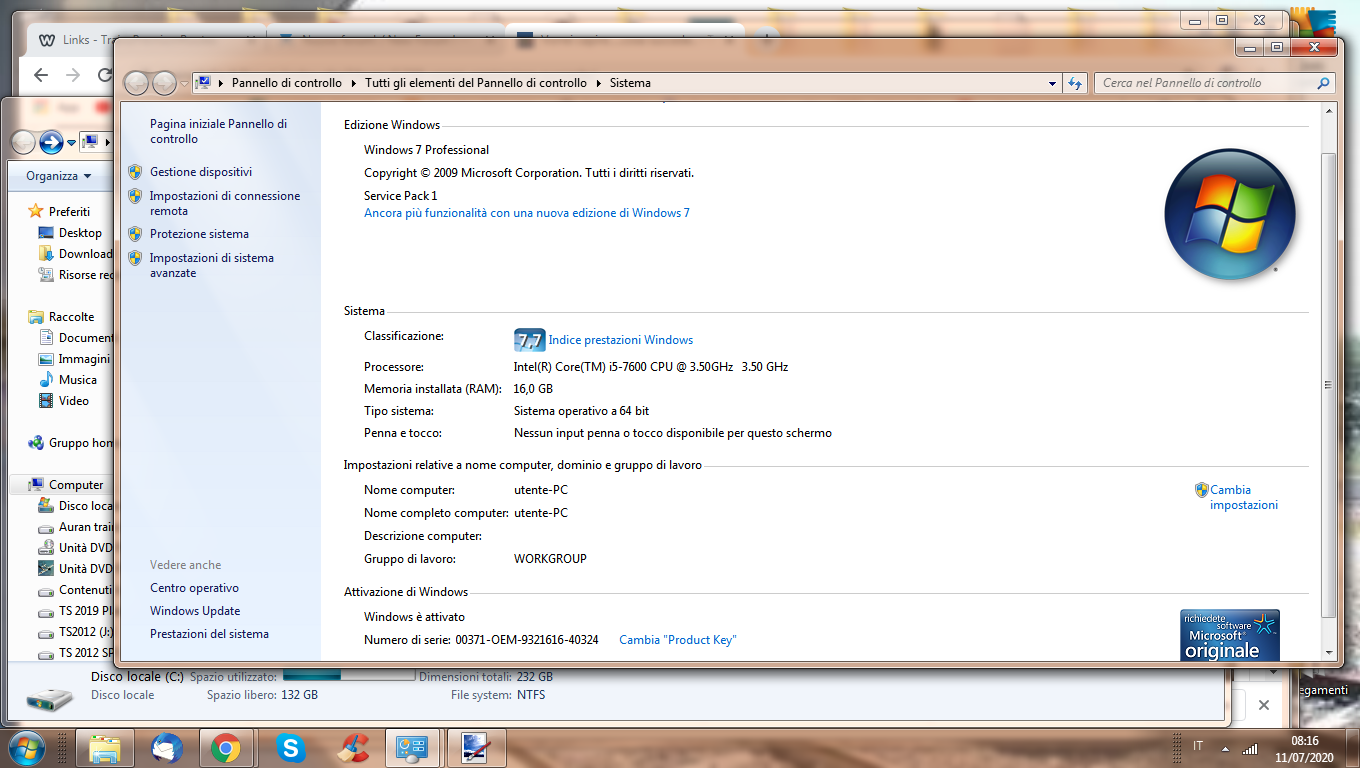Click Back button in System window
The width and height of the screenshot is (1360, 768).
coord(137,83)
